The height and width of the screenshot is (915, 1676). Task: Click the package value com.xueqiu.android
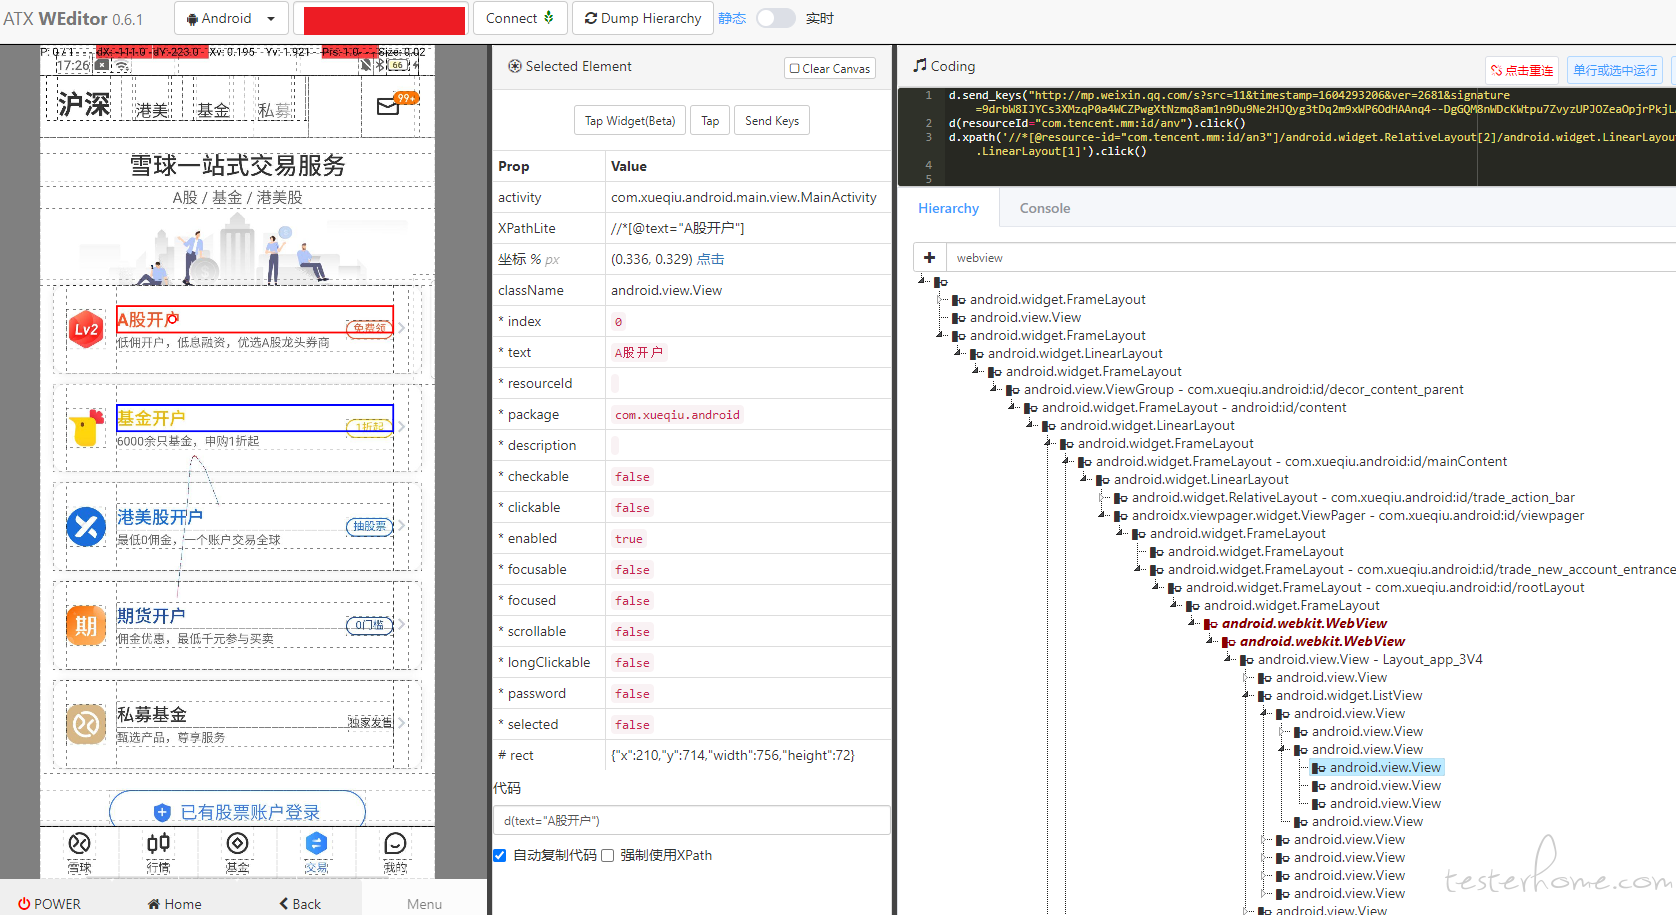click(678, 414)
